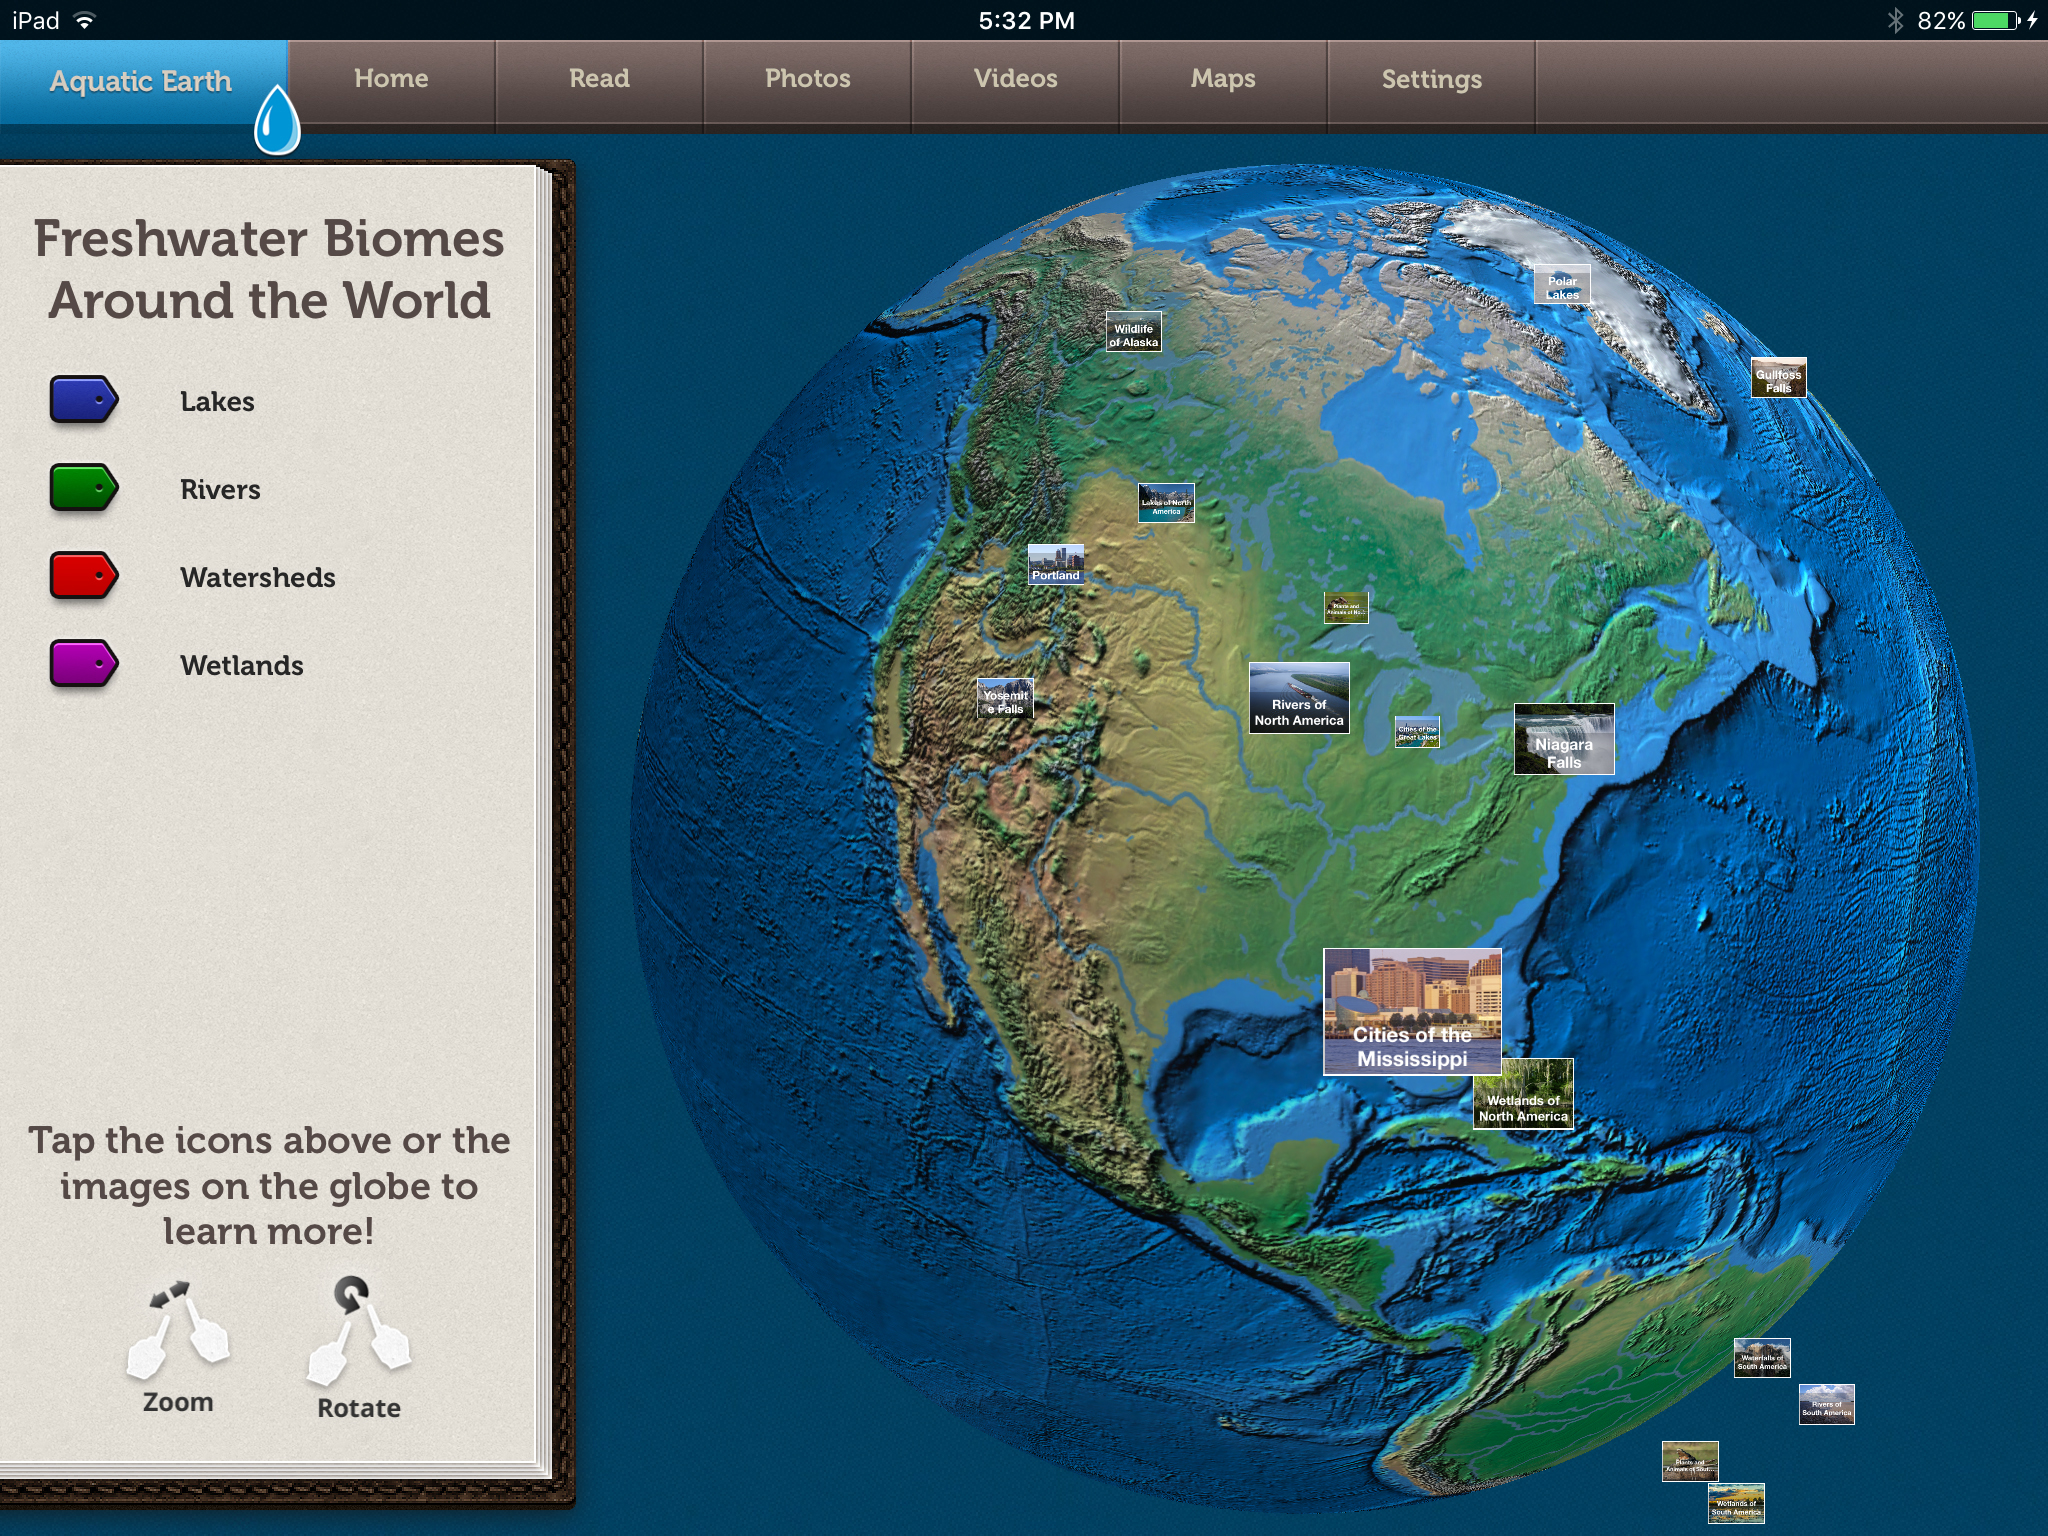2048x1536 pixels.
Task: Tap the Rotate gesture icon
Action: pos(358,1330)
